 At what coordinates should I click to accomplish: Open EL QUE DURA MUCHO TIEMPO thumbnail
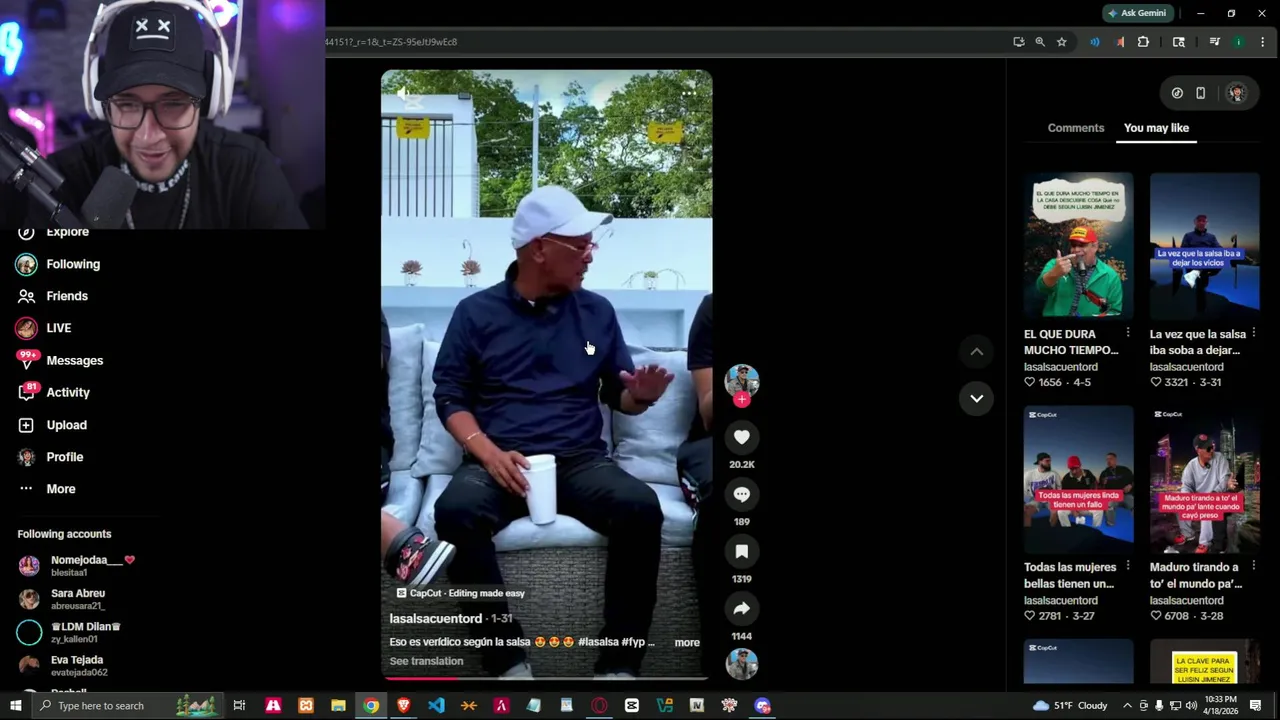pos(1078,246)
